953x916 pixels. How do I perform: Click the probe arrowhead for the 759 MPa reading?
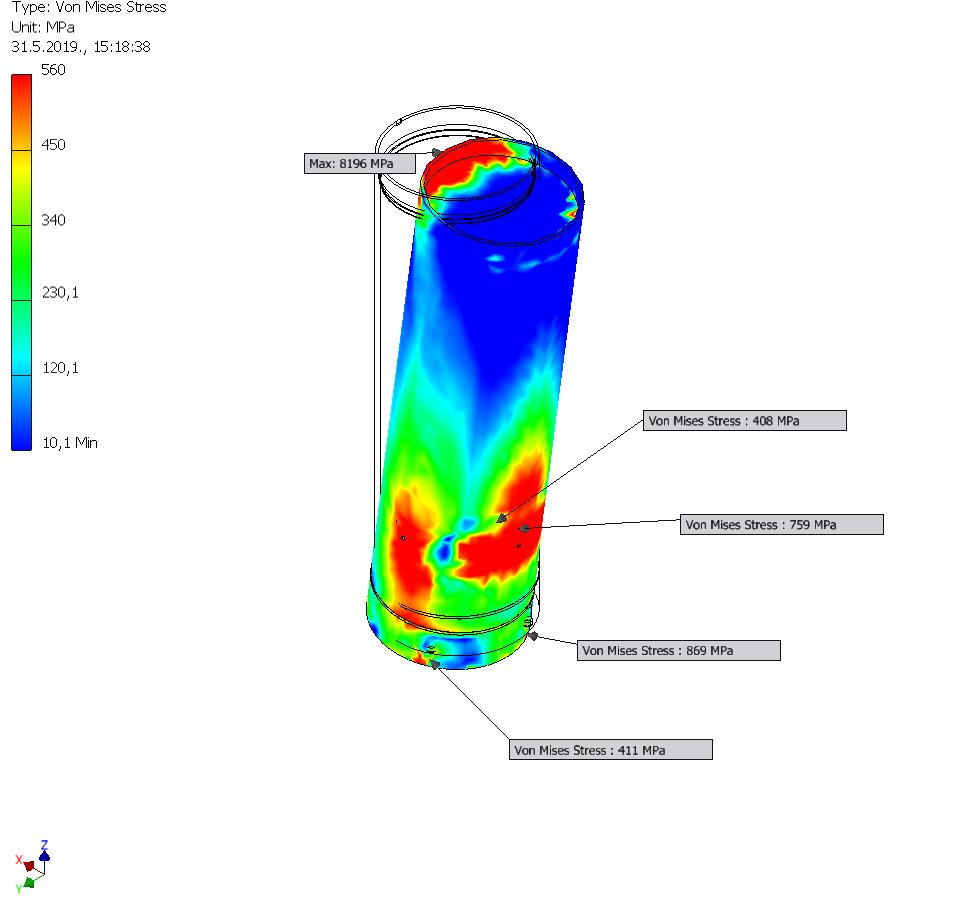click(522, 527)
